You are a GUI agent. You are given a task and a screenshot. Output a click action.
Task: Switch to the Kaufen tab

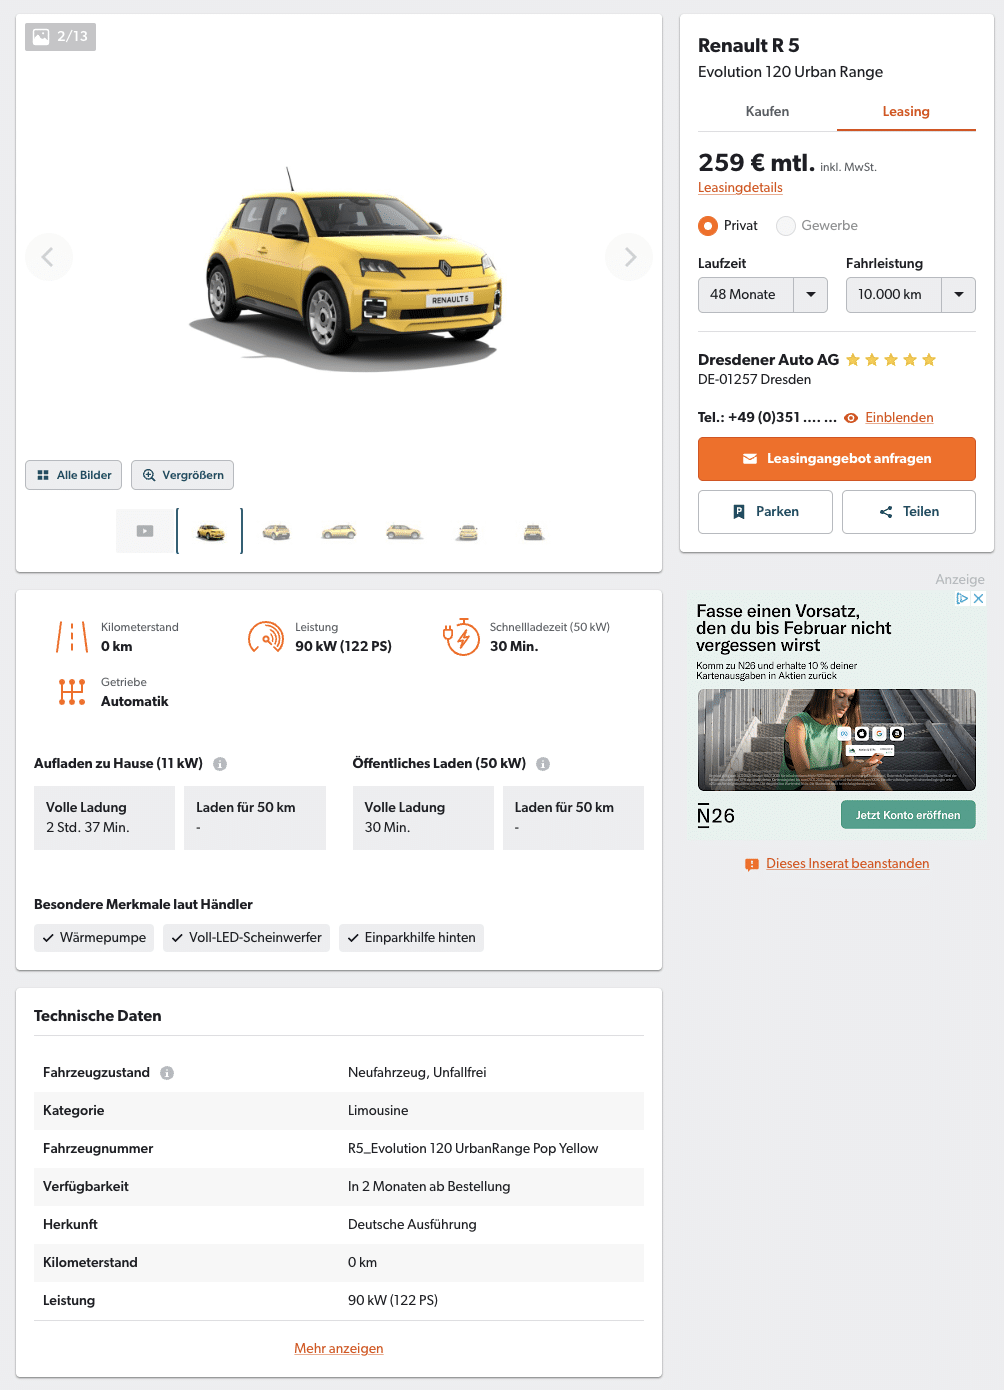coord(767,112)
